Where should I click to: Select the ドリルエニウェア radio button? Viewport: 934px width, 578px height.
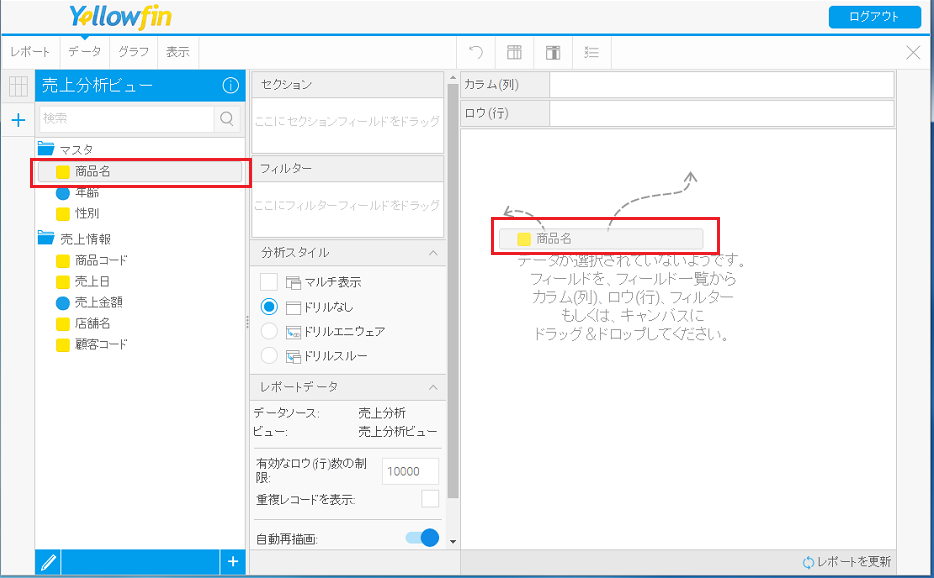coord(269,331)
